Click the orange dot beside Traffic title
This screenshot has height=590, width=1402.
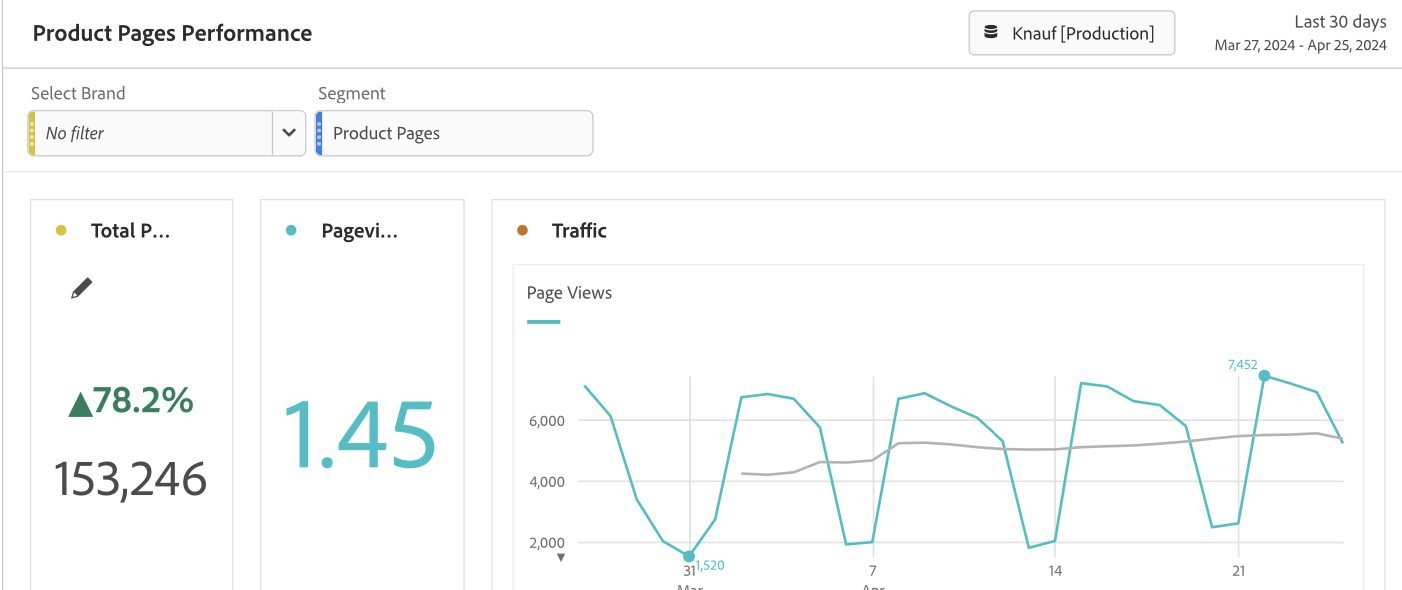pyautogui.click(x=522, y=231)
